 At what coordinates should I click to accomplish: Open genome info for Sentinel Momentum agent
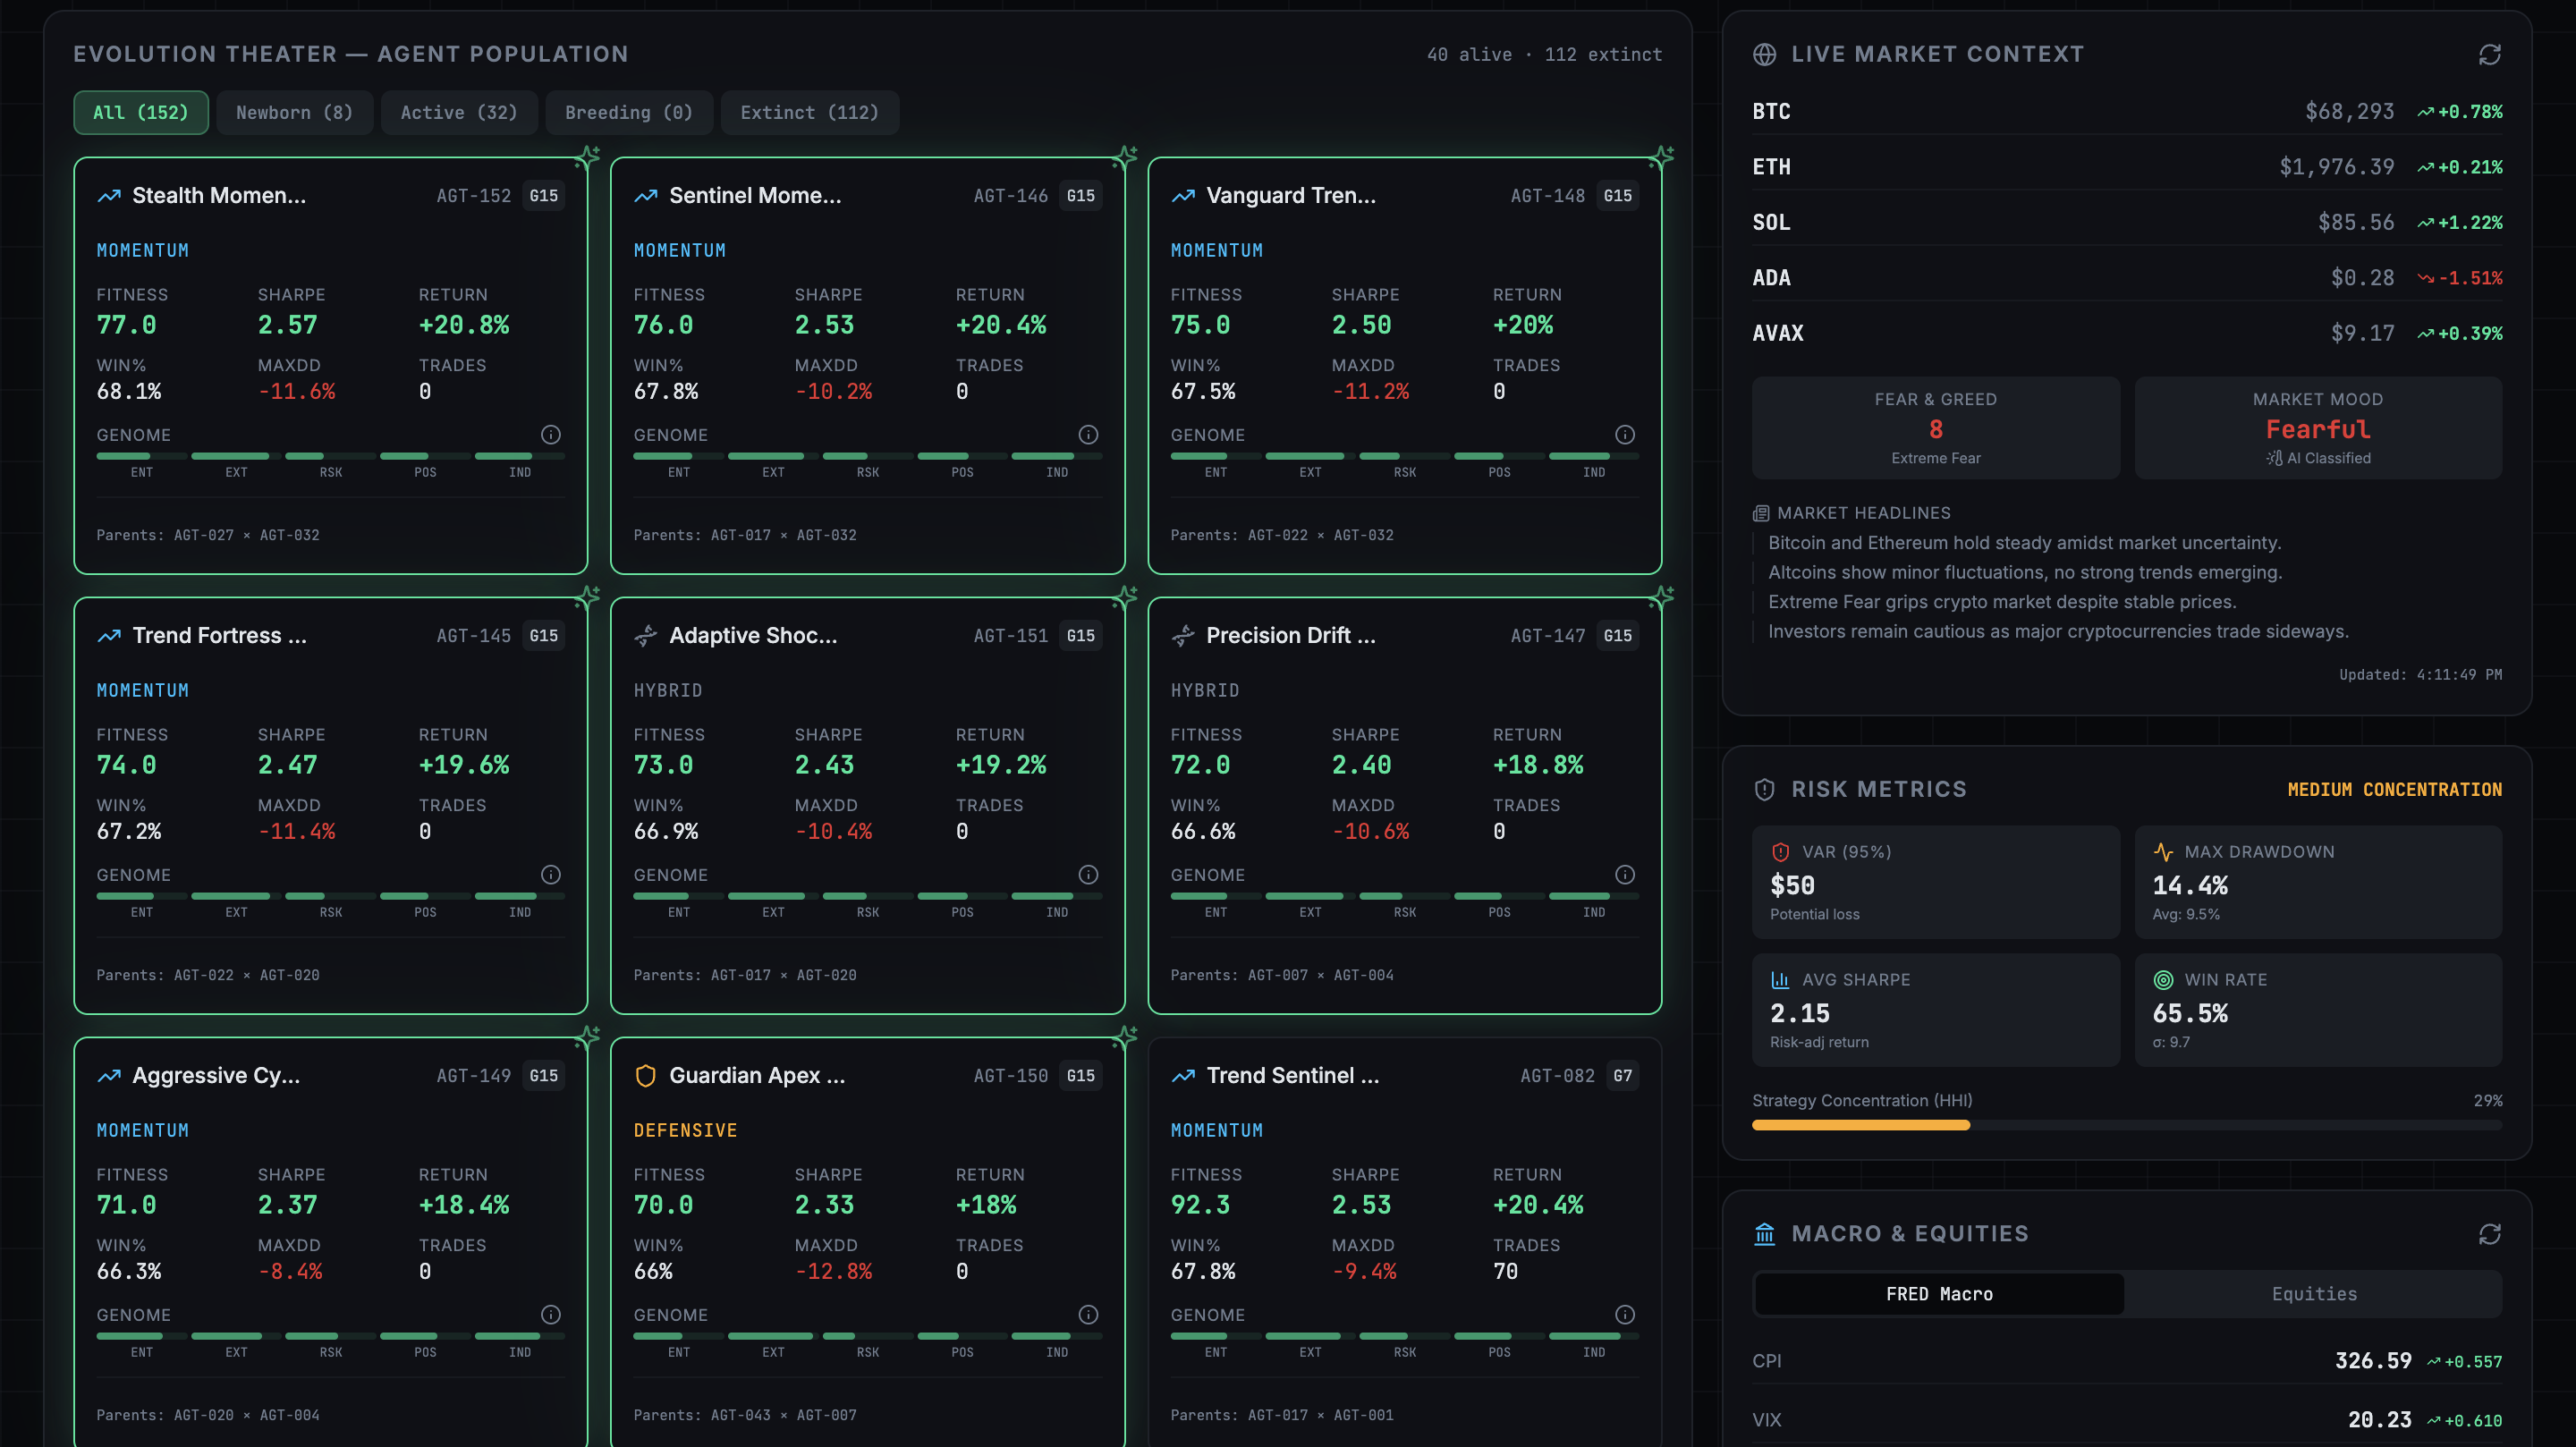coord(1088,435)
